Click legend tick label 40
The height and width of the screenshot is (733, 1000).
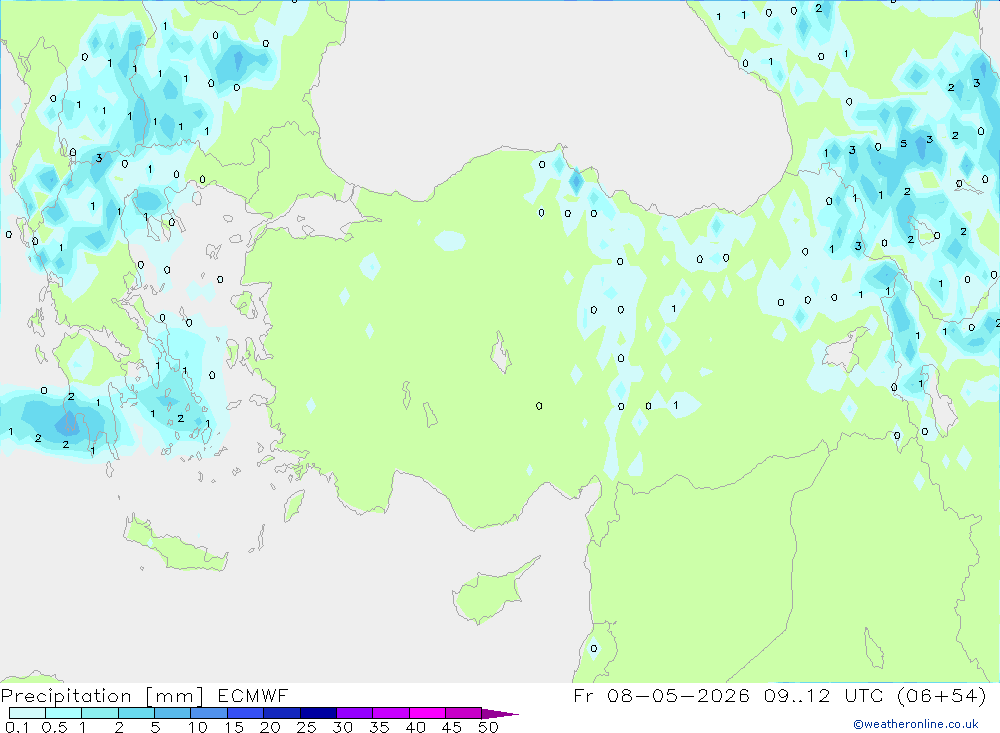click(415, 727)
